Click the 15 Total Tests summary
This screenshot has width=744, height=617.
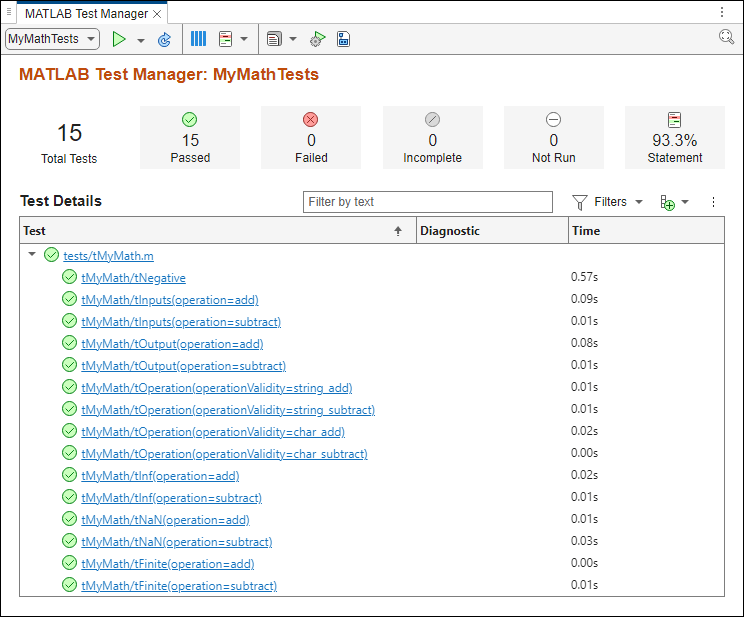point(69,143)
